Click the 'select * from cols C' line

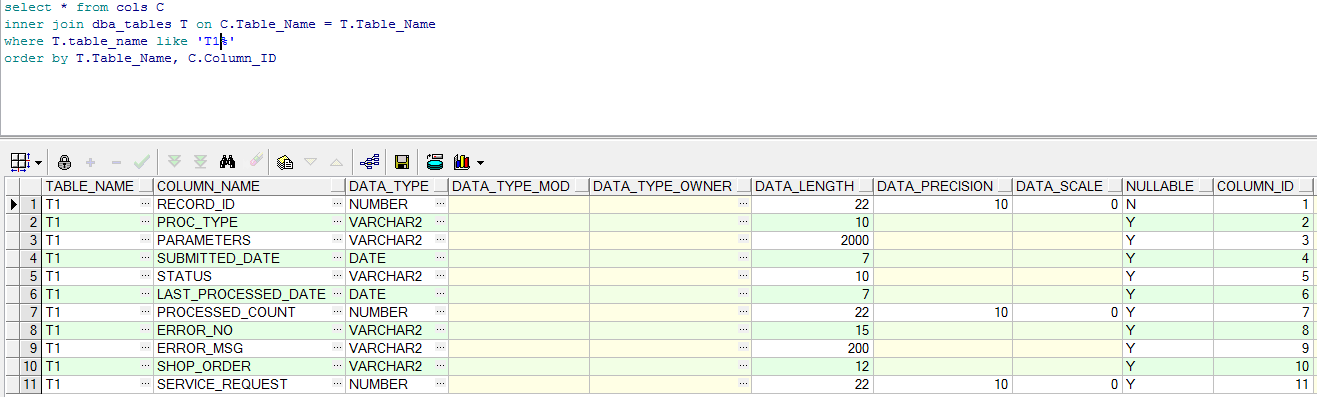[84, 7]
